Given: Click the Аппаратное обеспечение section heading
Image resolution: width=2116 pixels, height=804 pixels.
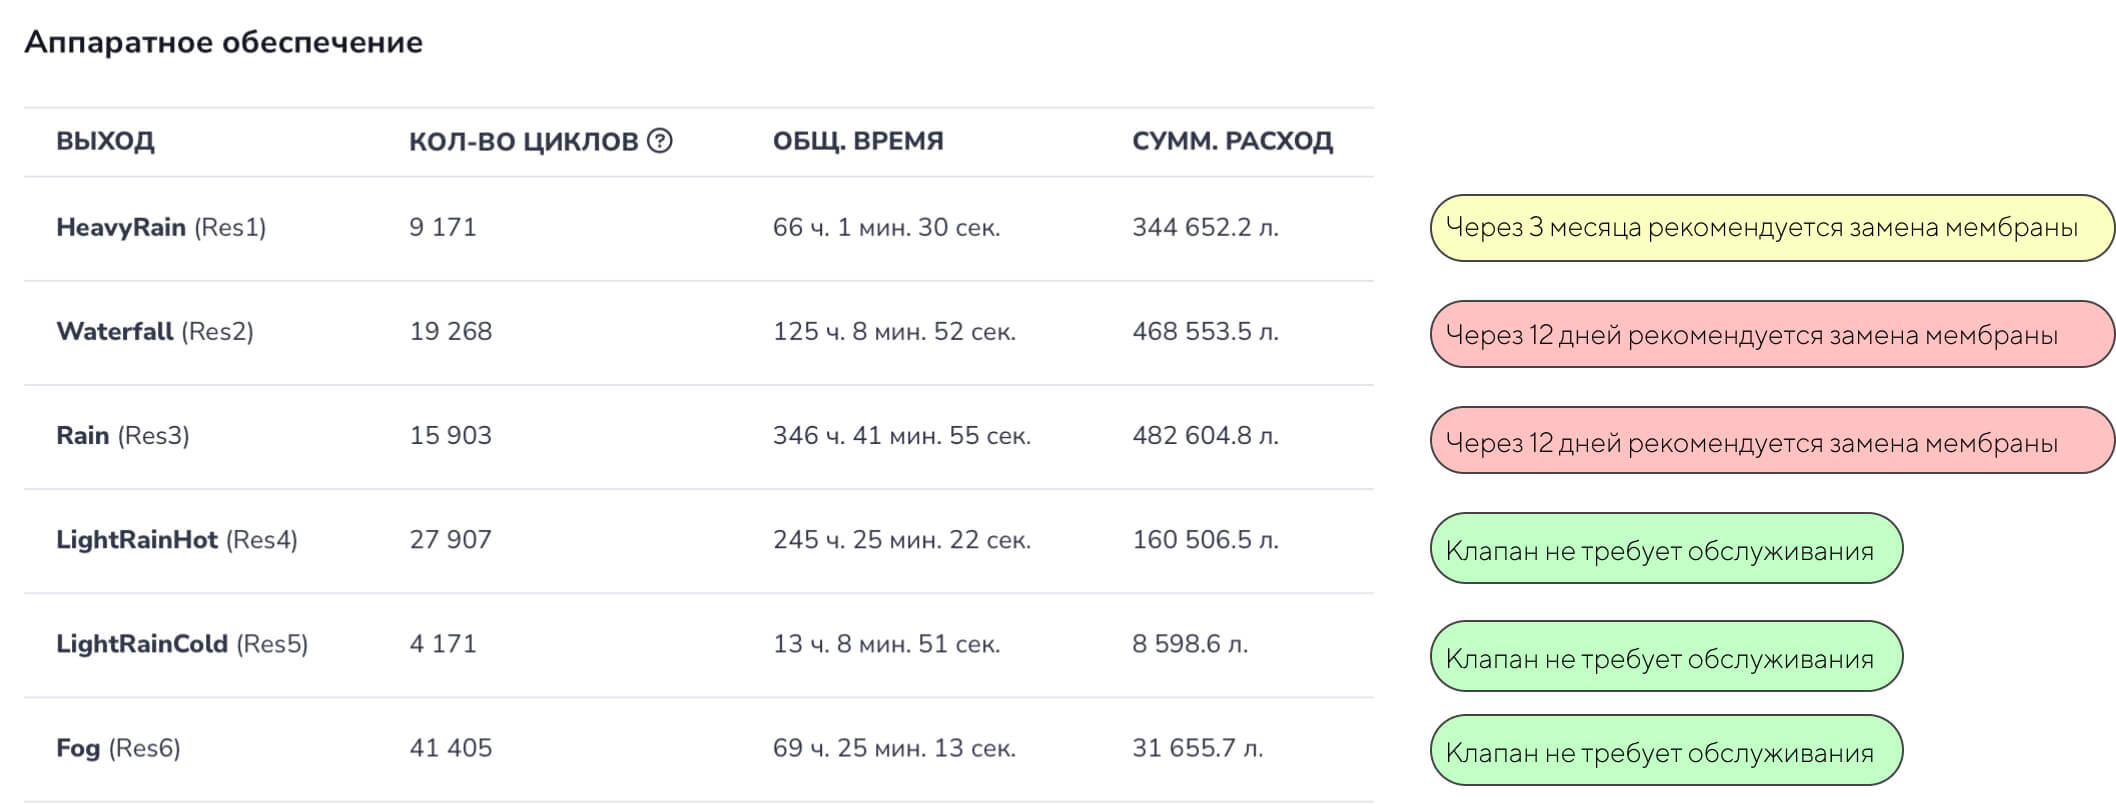Looking at the screenshot, I should (x=223, y=42).
